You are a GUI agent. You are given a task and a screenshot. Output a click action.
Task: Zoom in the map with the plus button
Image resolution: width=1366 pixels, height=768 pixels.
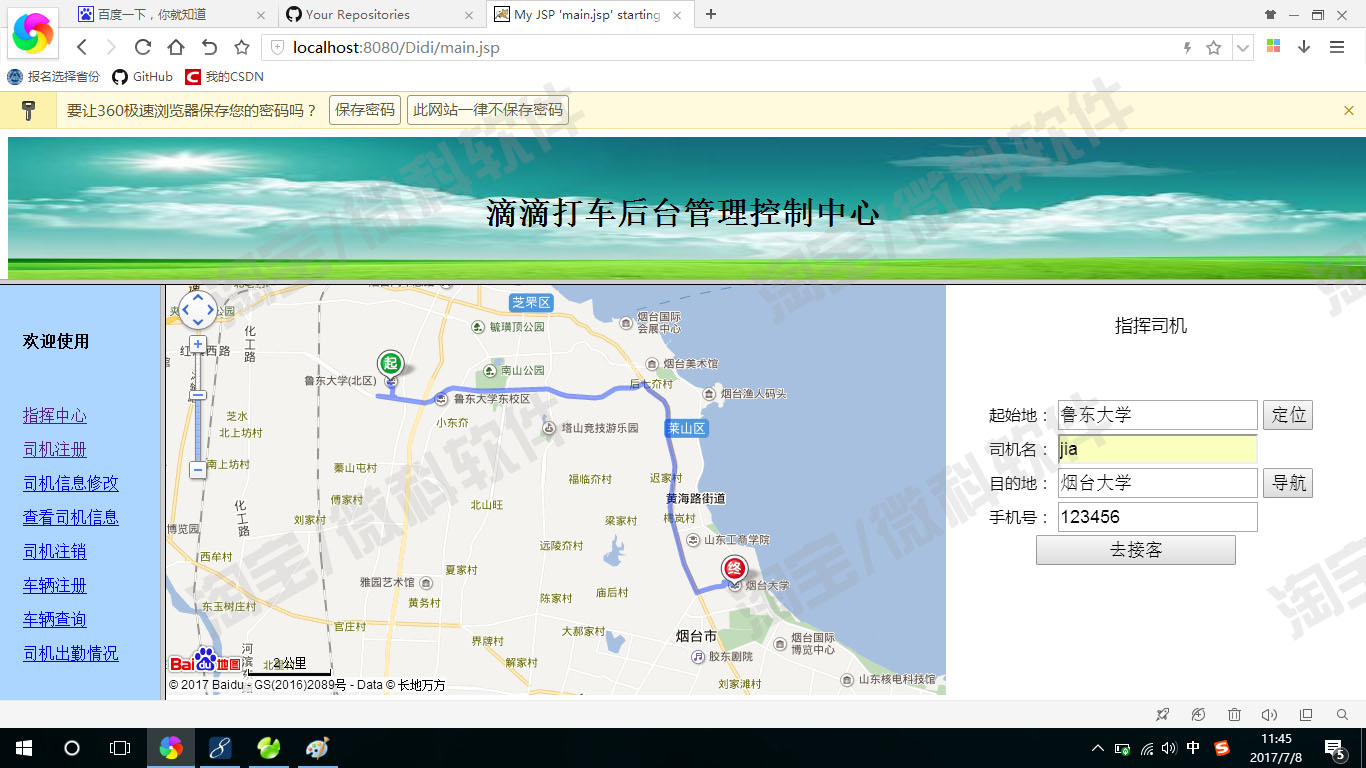point(198,345)
